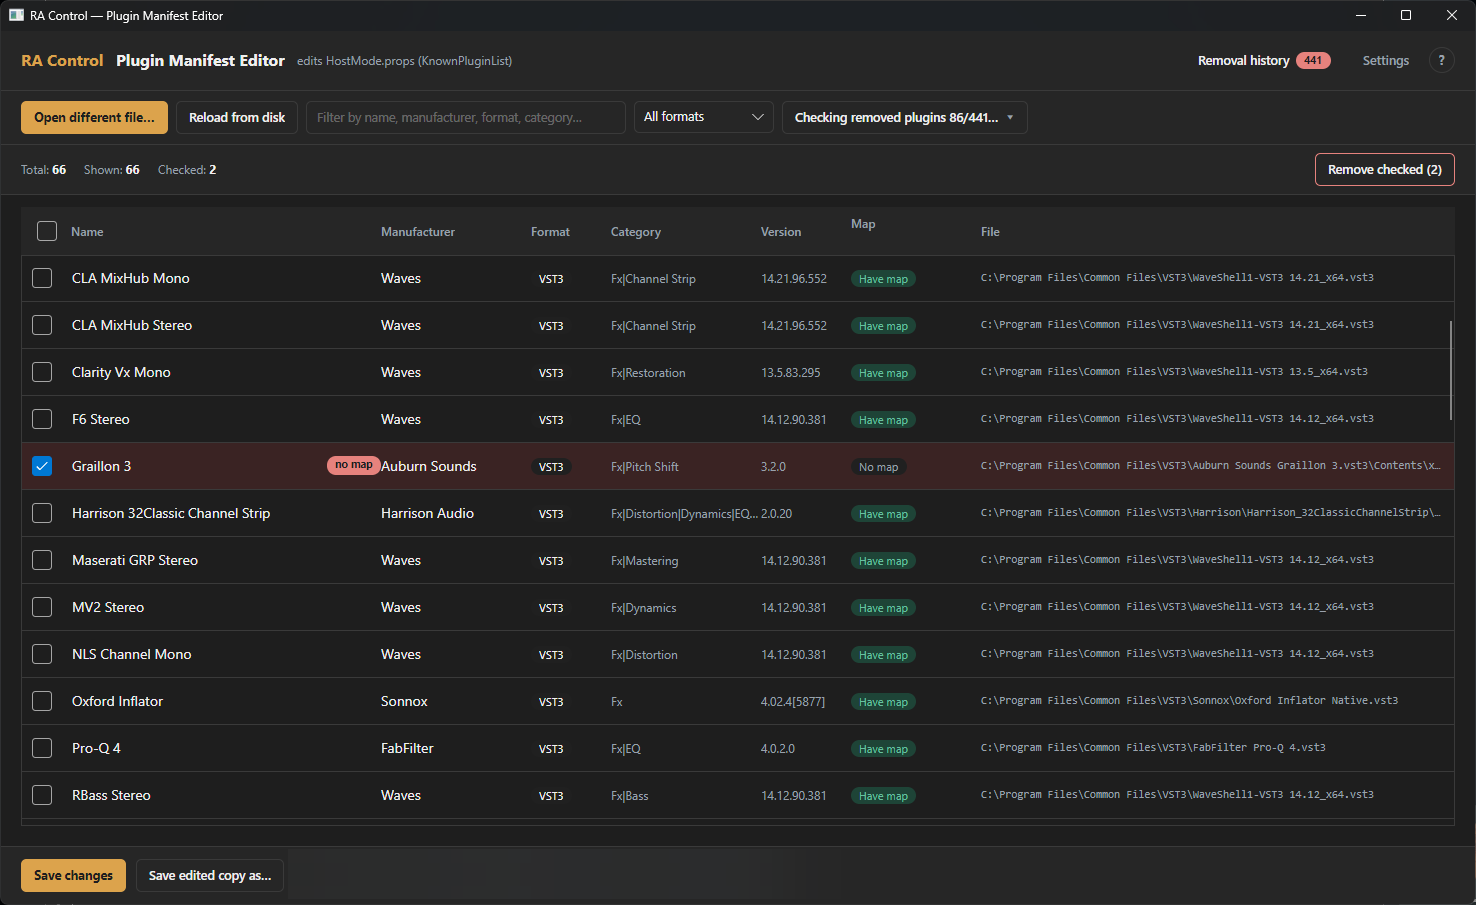Click the Sonnox manufacturer cell
Screen dimensions: 1476x905
click(404, 701)
